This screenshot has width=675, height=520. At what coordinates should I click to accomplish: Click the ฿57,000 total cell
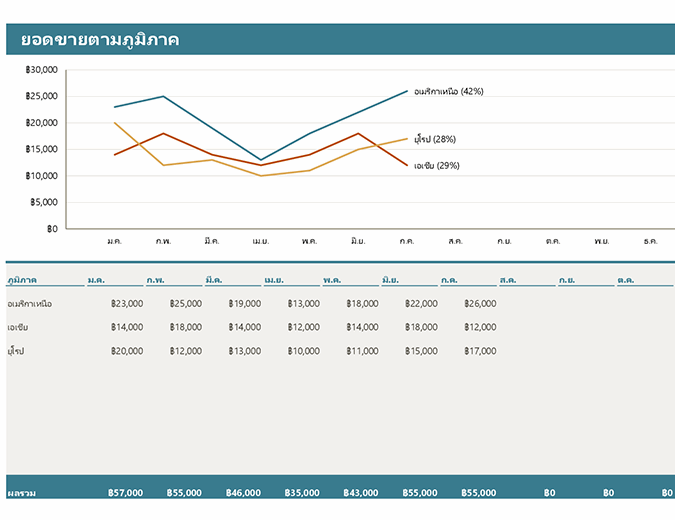tap(126, 493)
